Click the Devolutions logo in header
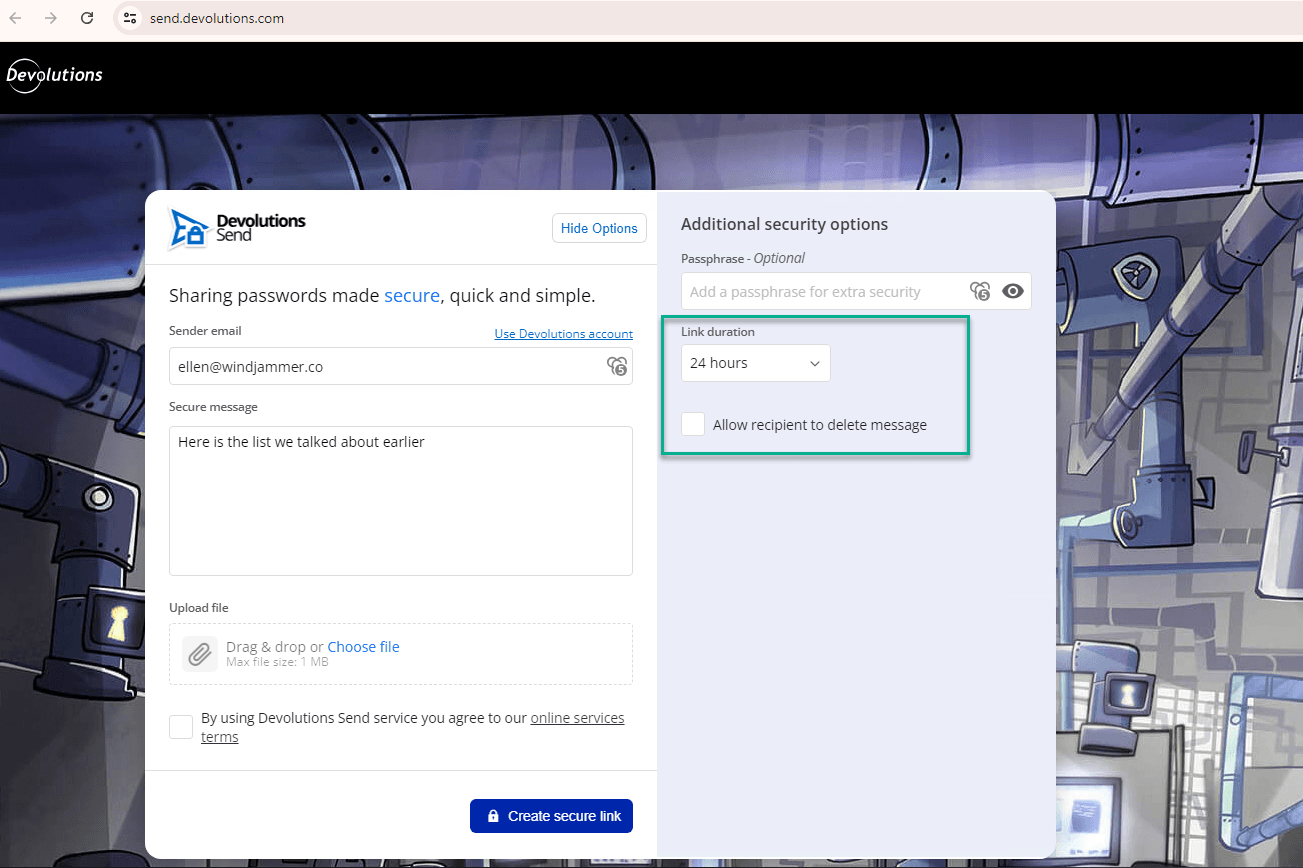 point(54,75)
